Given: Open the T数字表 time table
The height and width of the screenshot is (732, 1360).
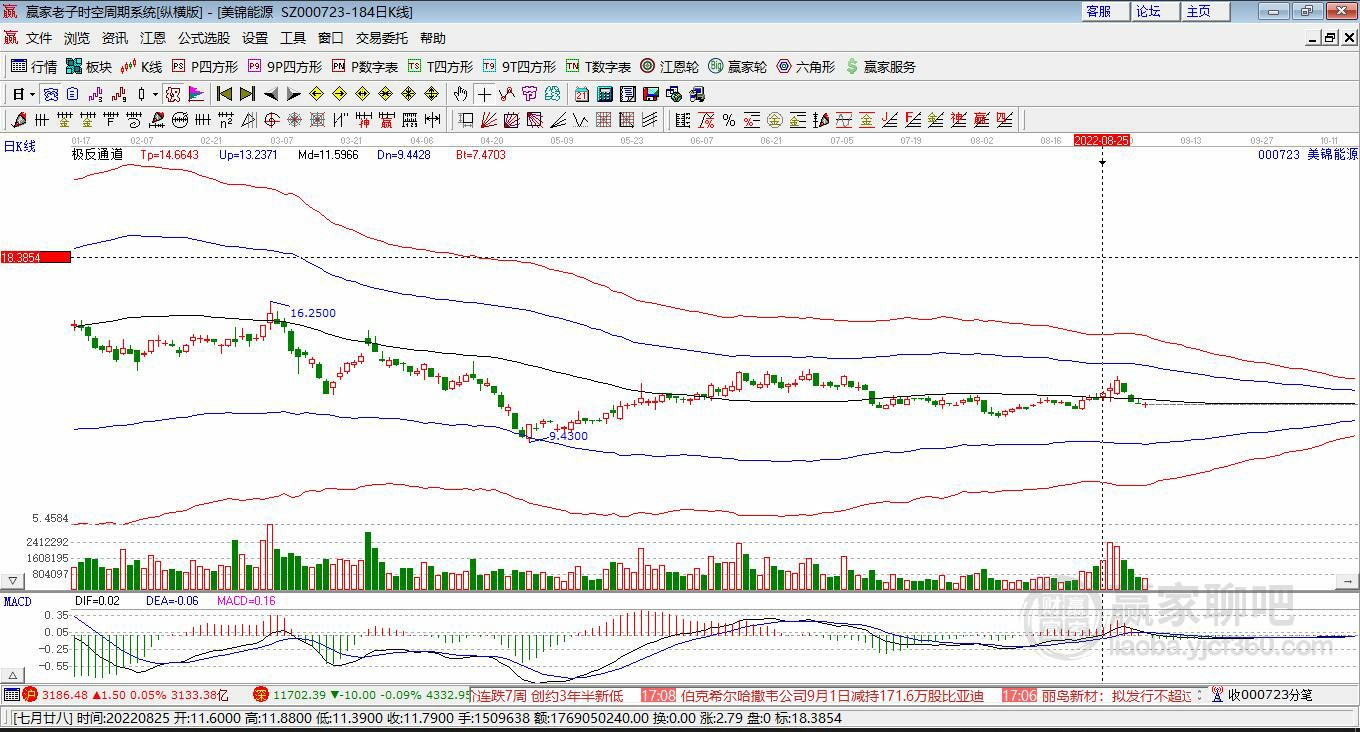Looking at the screenshot, I should (598, 67).
